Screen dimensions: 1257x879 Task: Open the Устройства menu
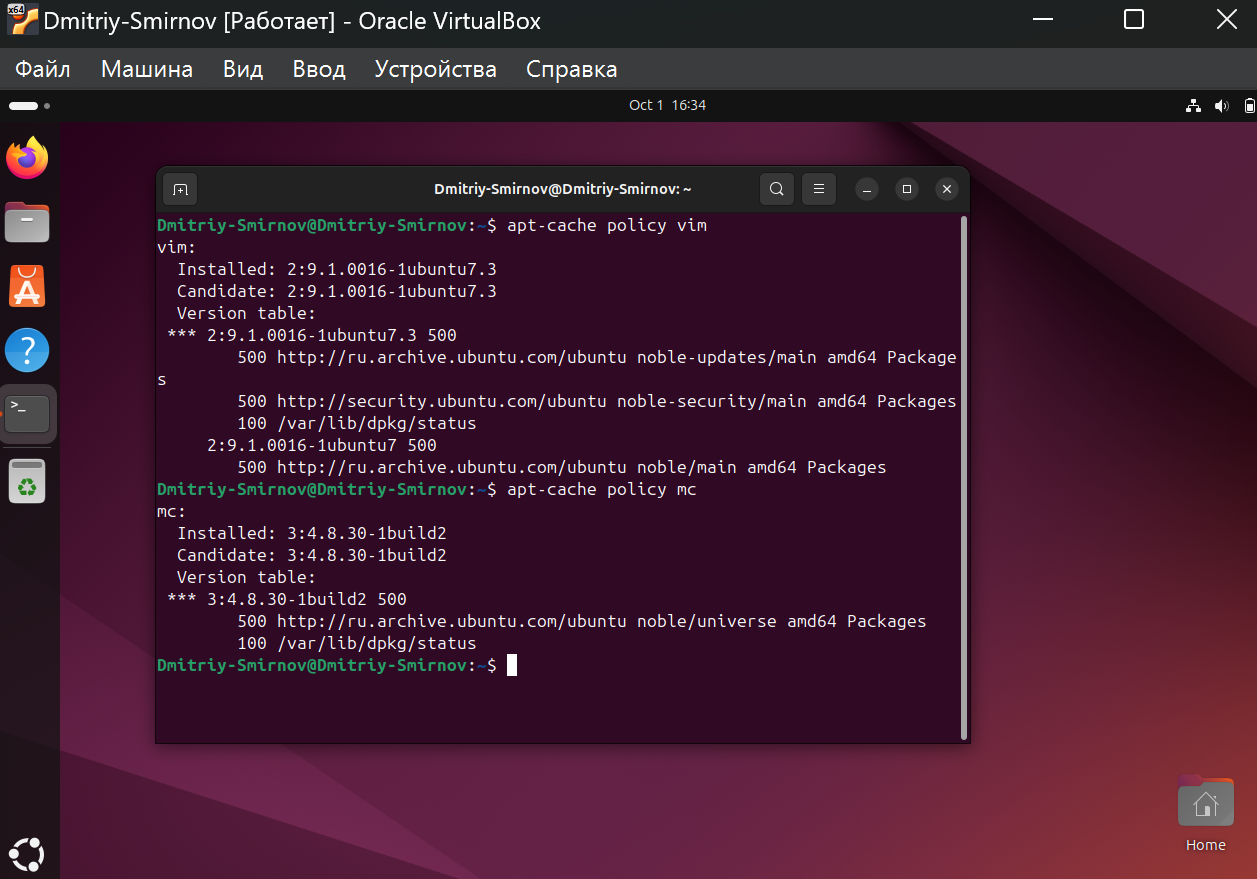(x=436, y=69)
